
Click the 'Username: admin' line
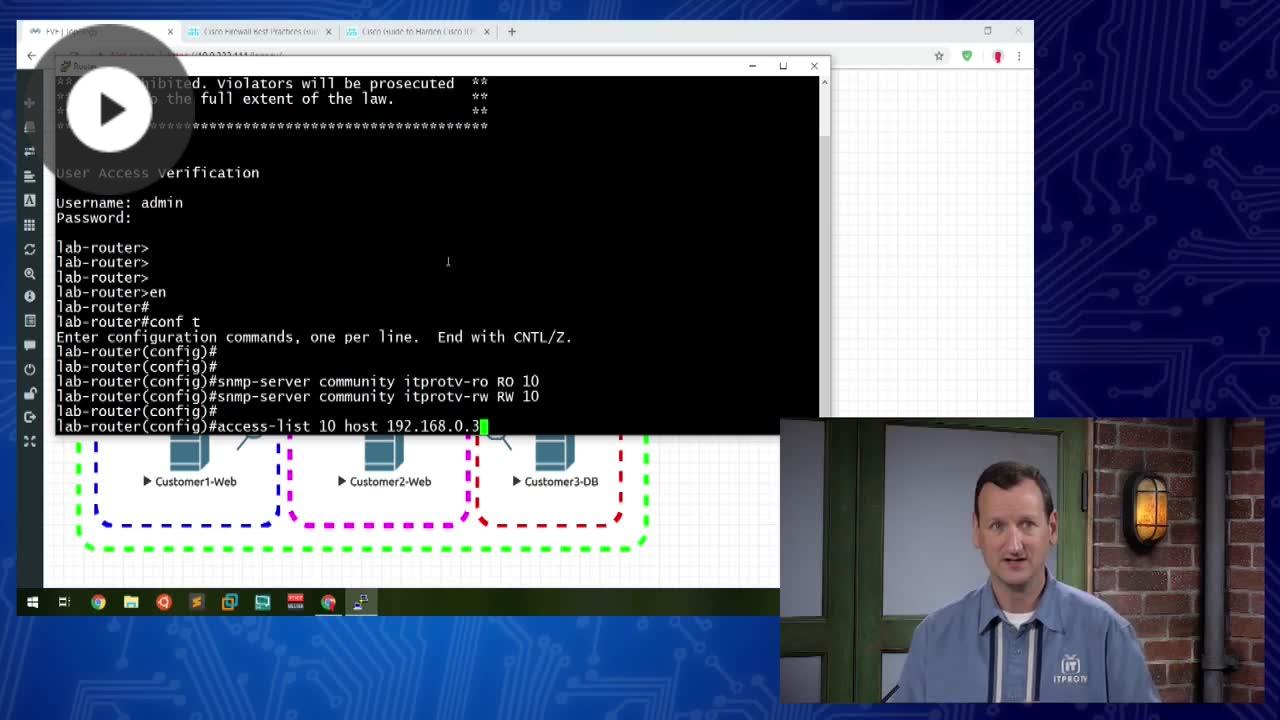point(119,202)
